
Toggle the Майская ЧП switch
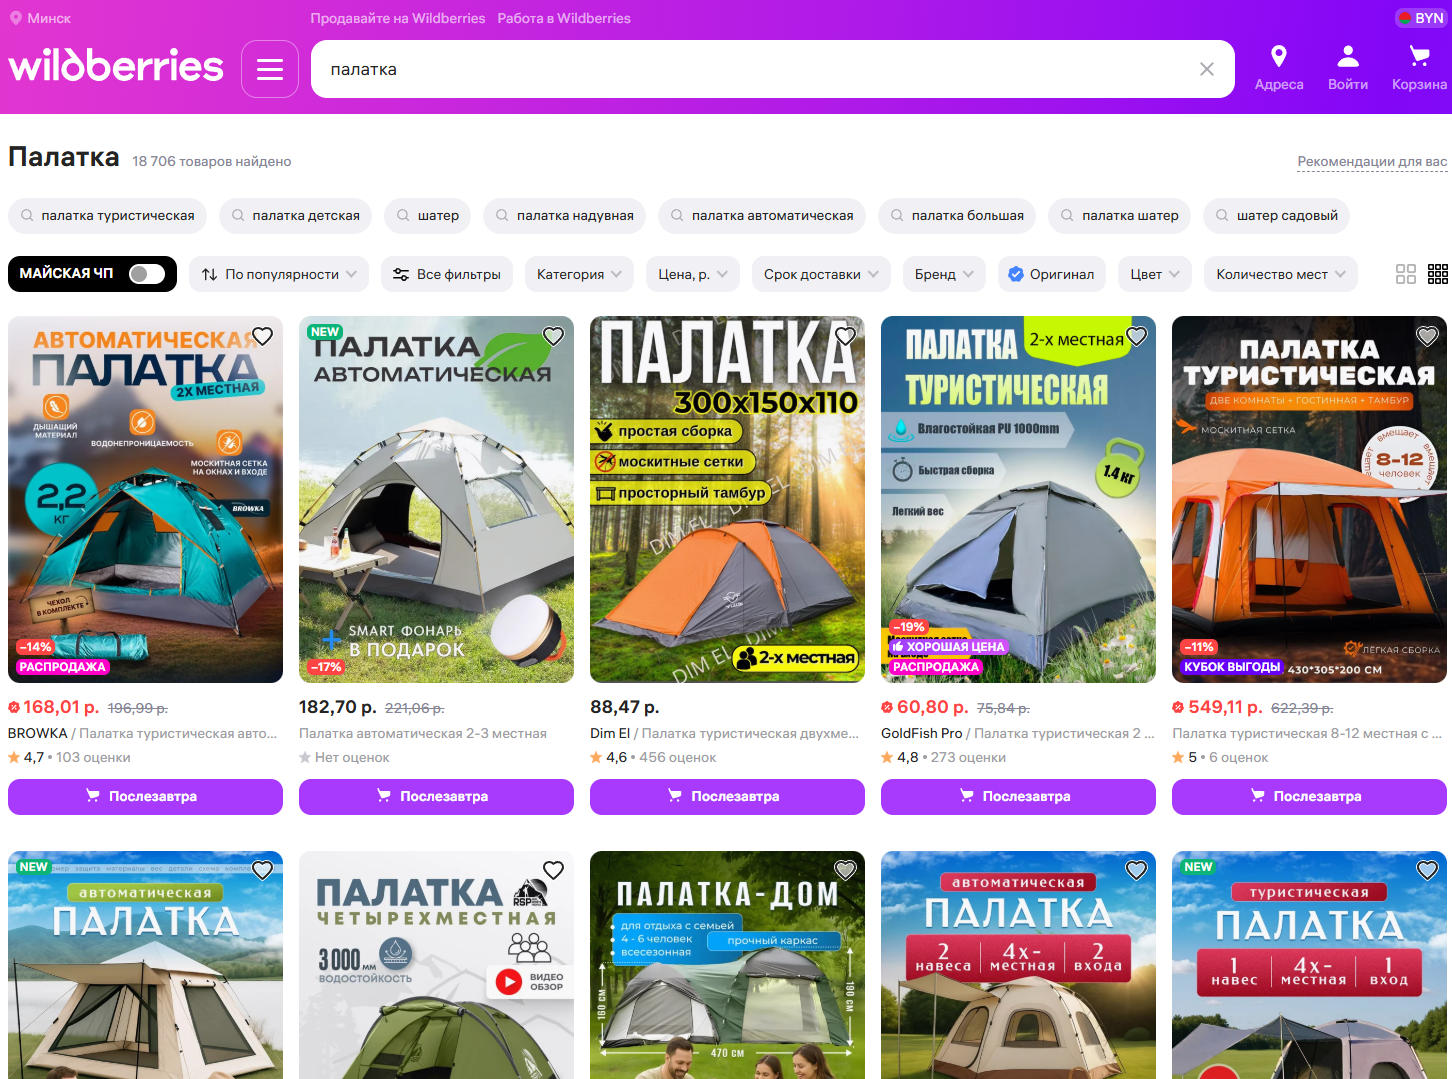[147, 274]
